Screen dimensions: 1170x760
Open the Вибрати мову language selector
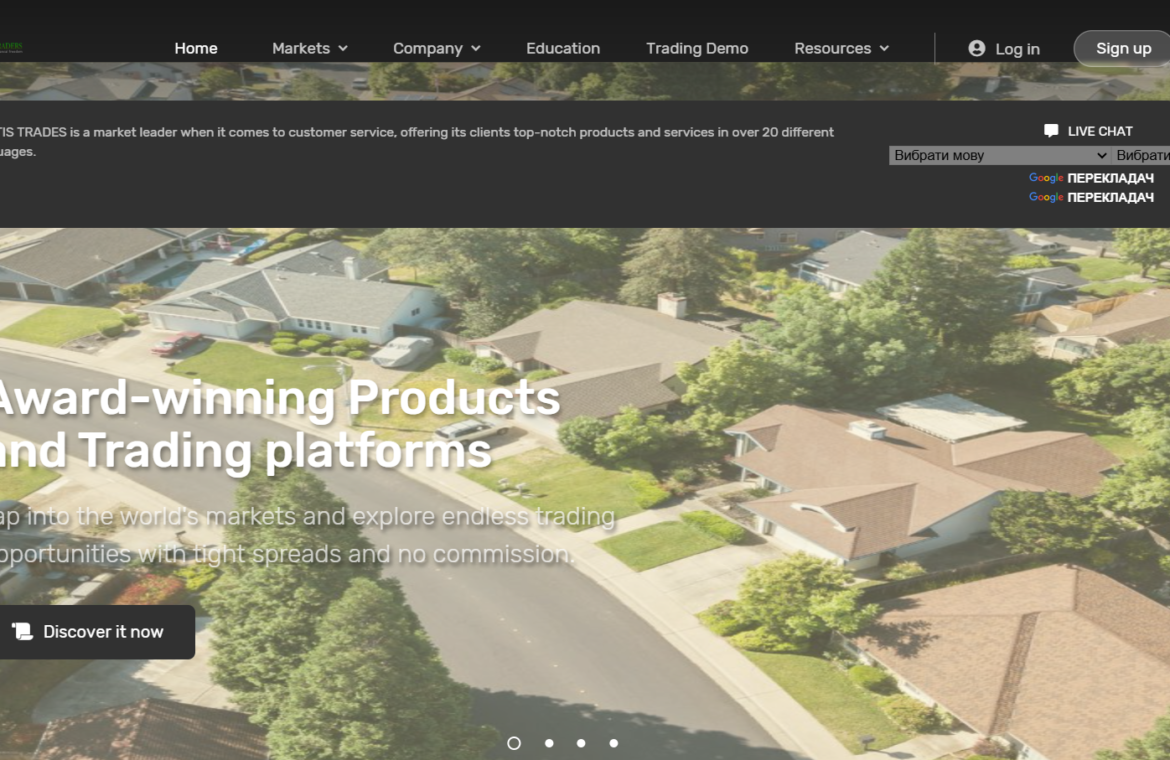(x=999, y=155)
